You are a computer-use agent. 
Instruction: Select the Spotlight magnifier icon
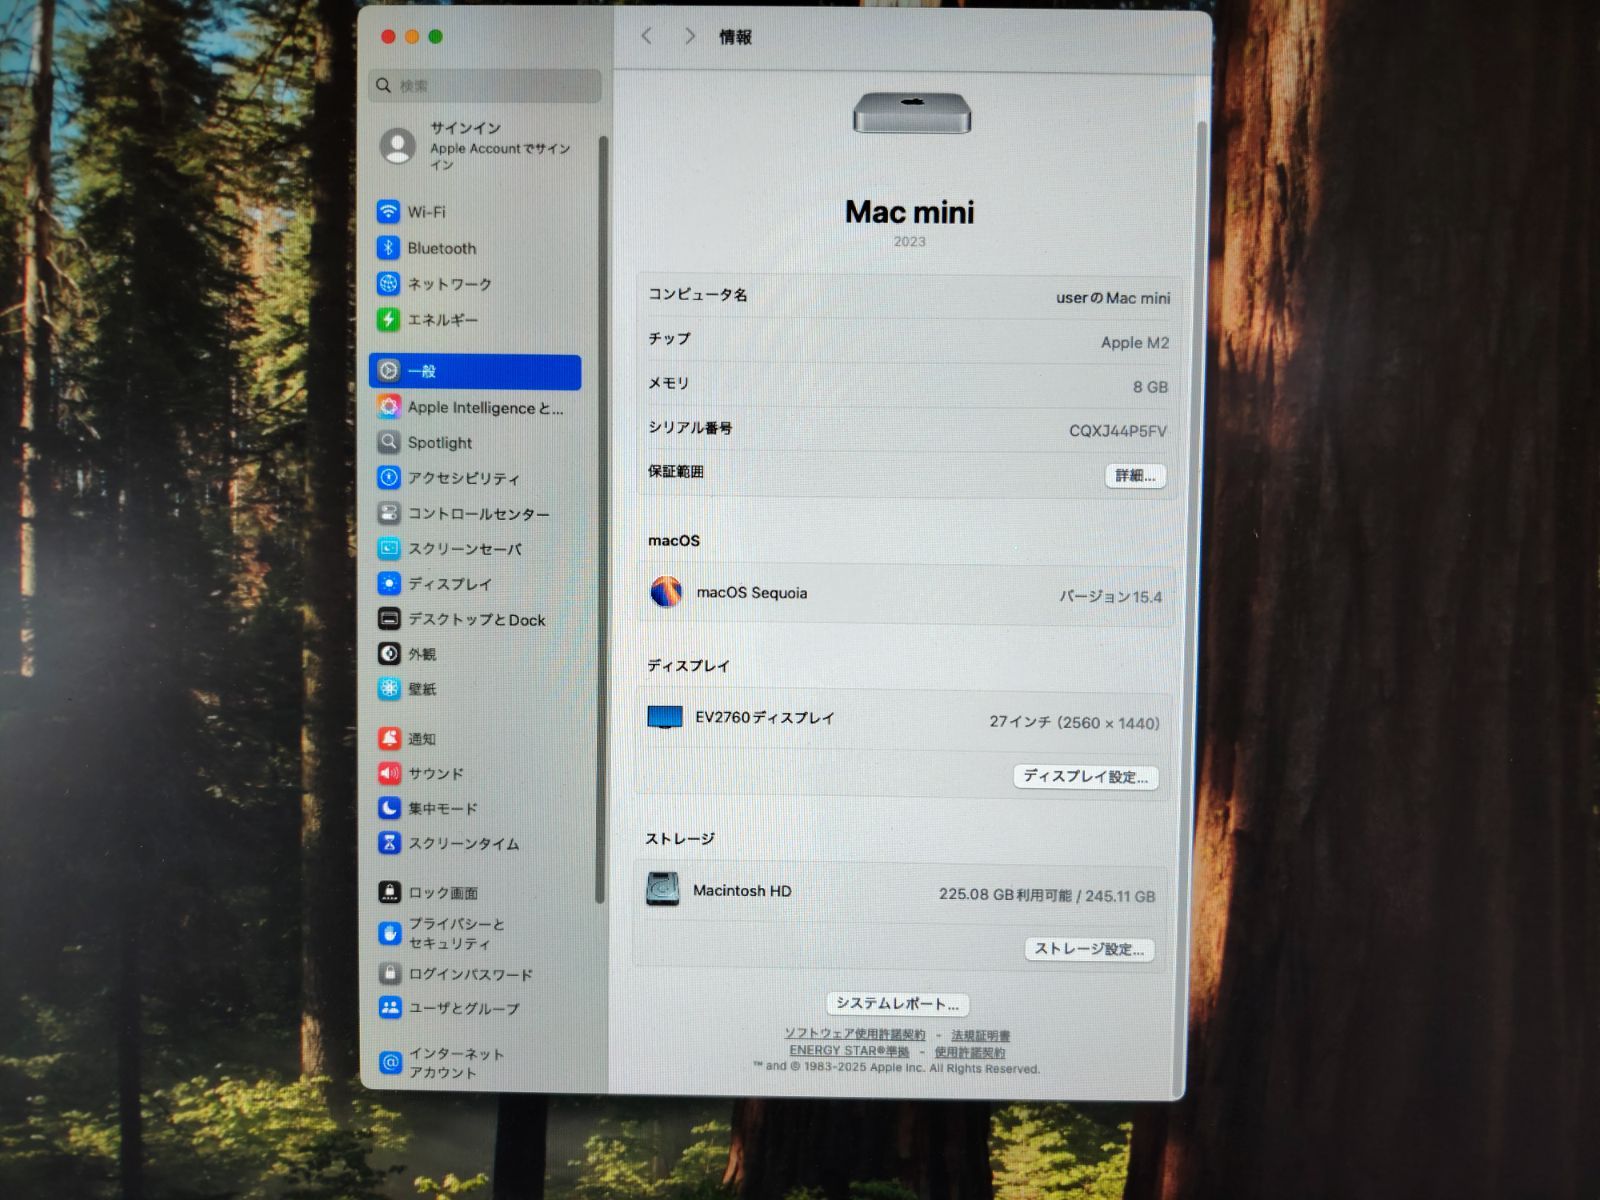pyautogui.click(x=388, y=442)
